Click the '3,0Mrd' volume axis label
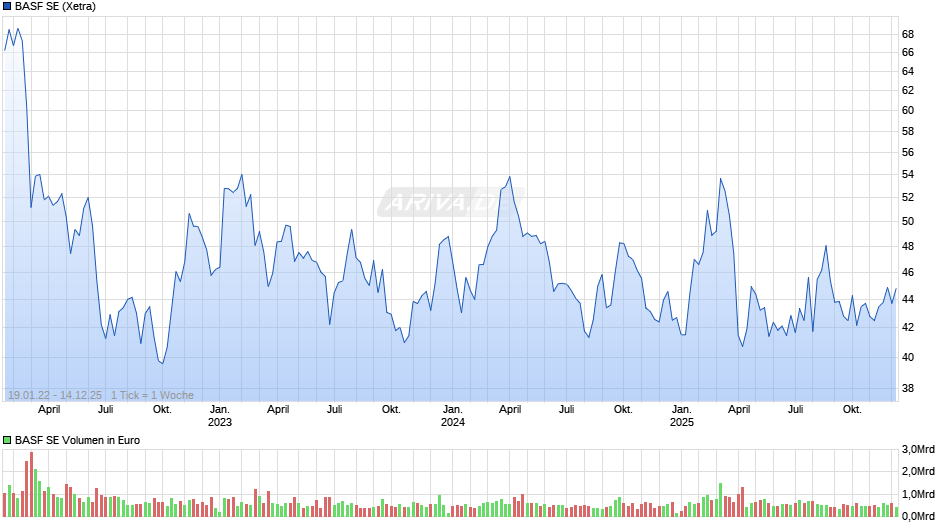The width and height of the screenshot is (940, 526). (x=918, y=450)
